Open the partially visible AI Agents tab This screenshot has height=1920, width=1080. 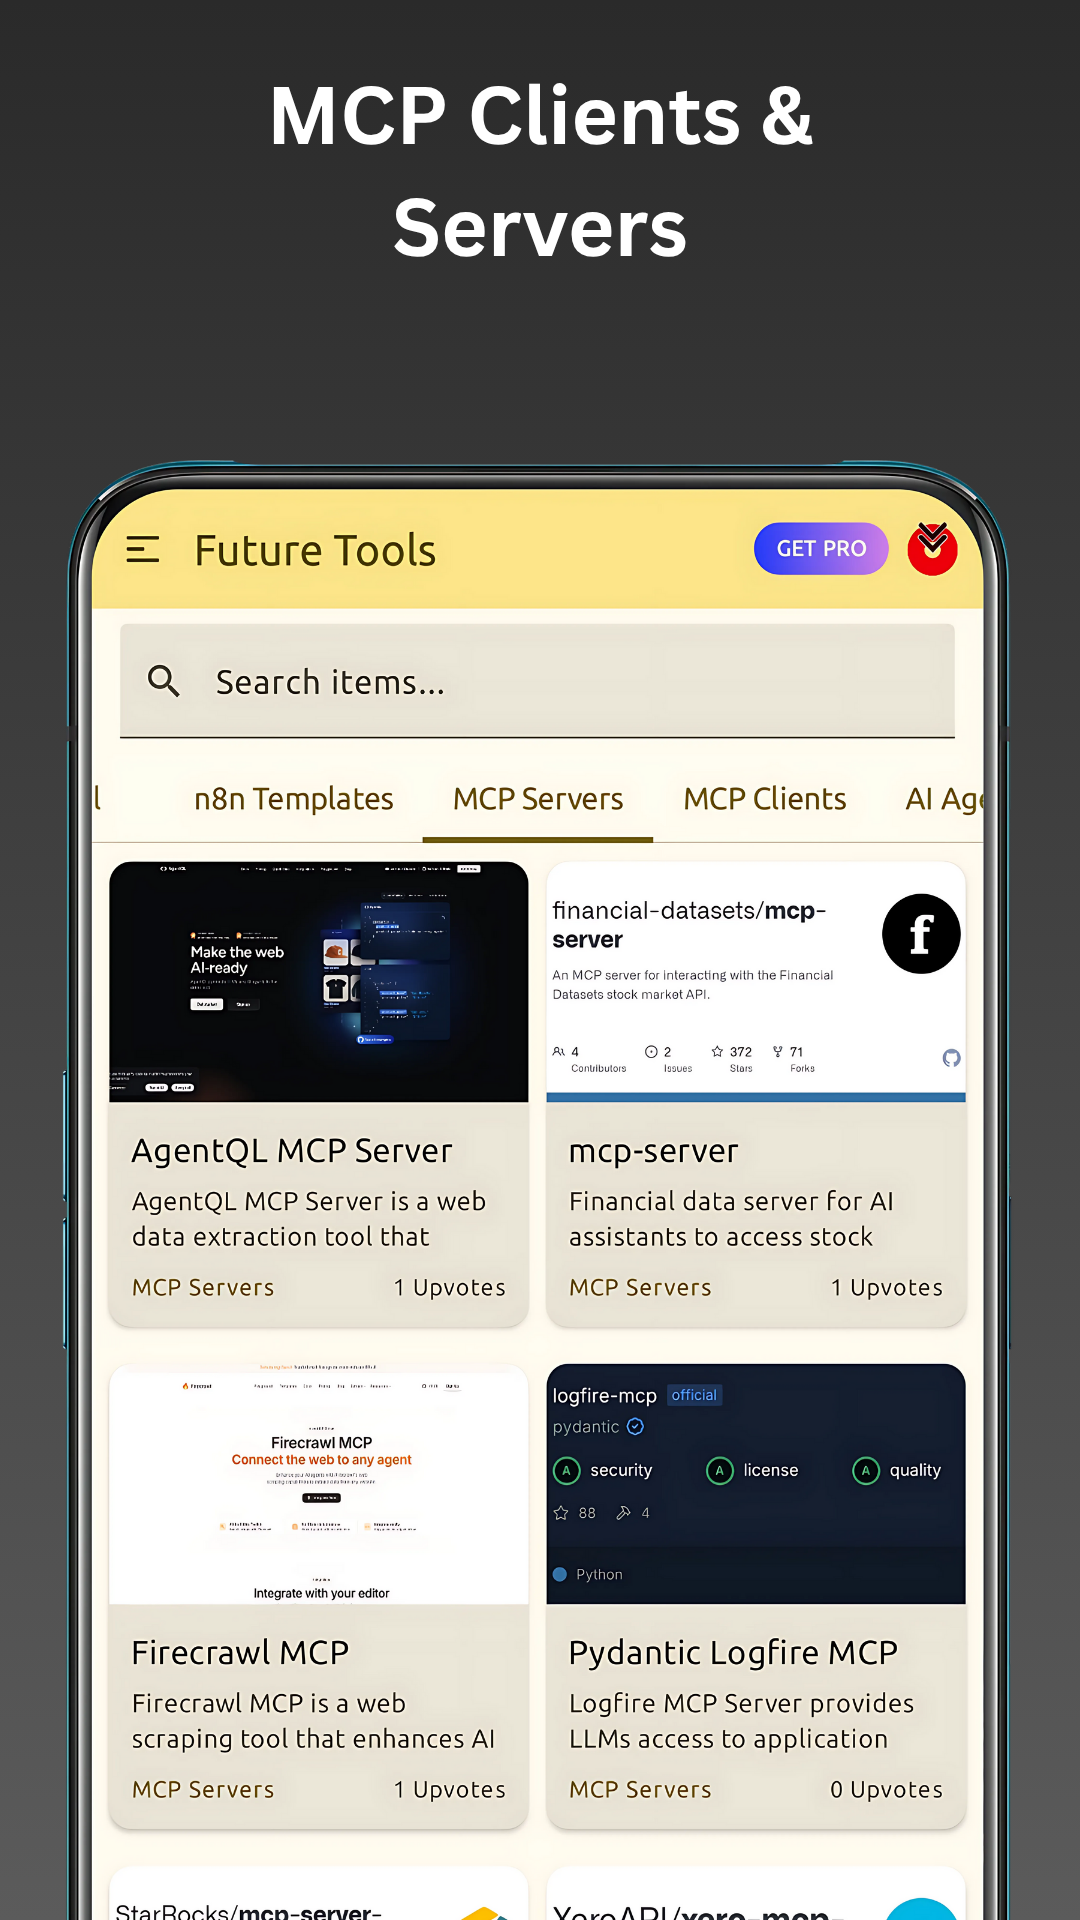(943, 799)
